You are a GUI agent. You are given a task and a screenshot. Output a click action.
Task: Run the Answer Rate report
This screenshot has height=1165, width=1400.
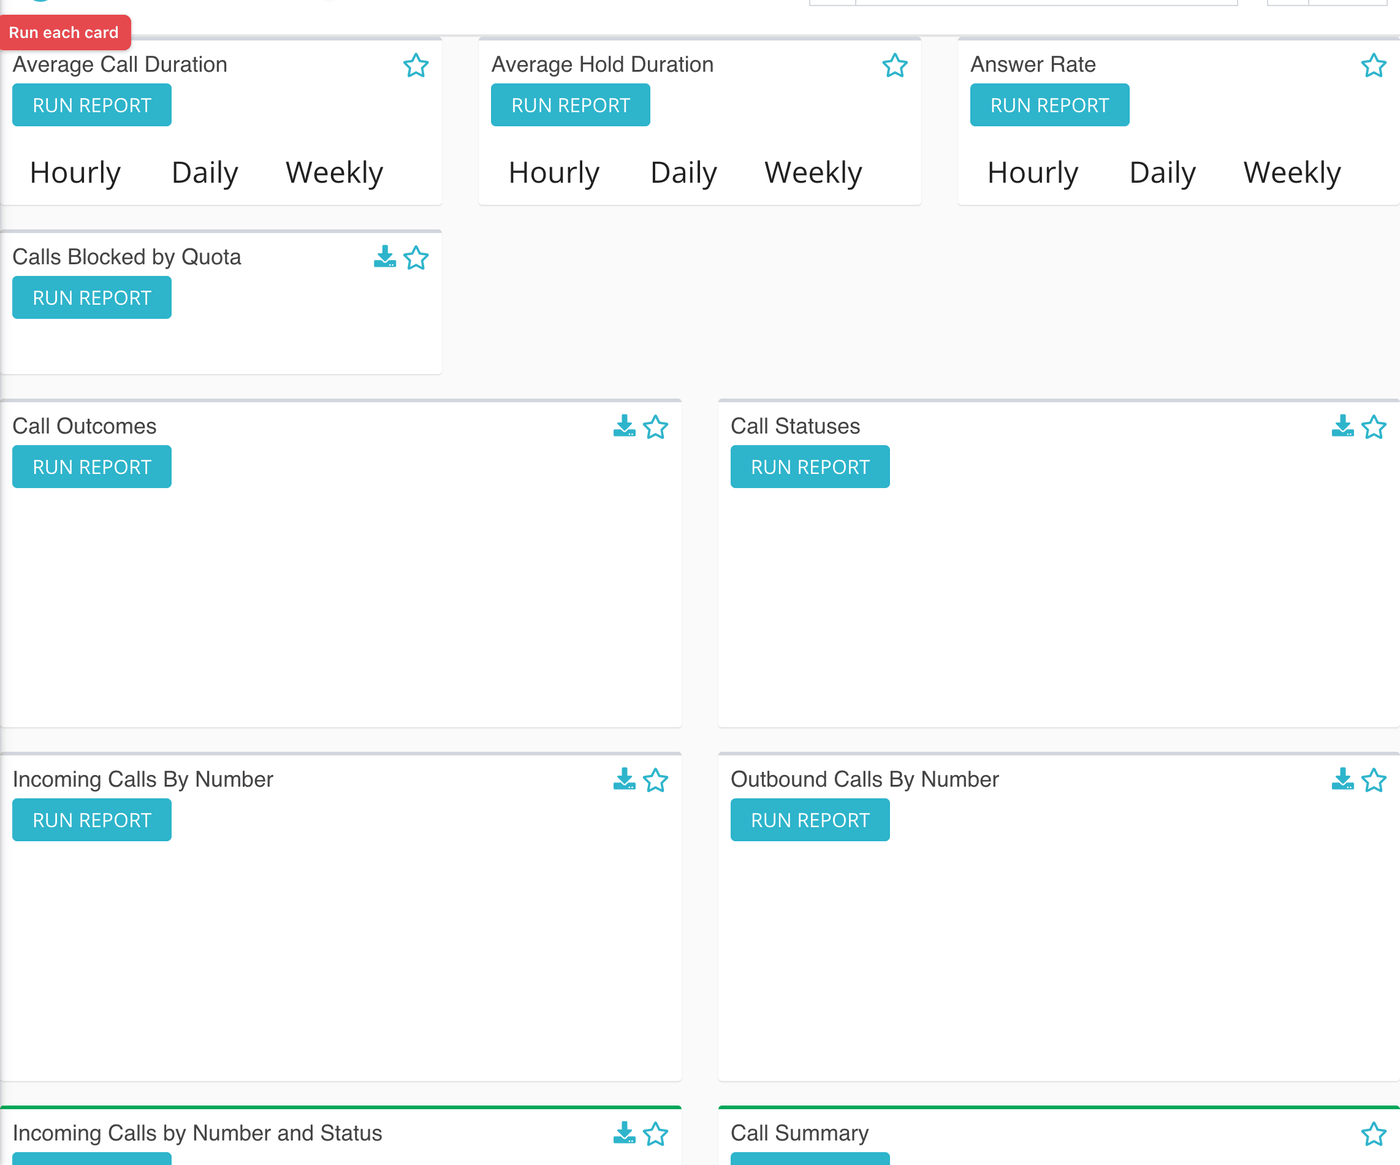click(1050, 105)
